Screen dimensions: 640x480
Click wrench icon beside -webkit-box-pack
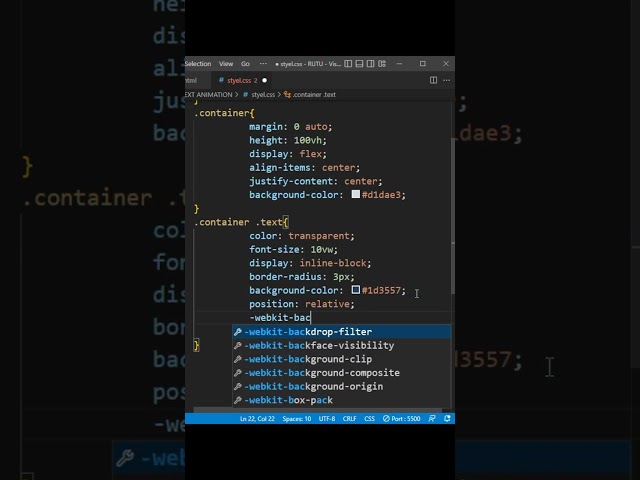pyautogui.click(x=238, y=400)
